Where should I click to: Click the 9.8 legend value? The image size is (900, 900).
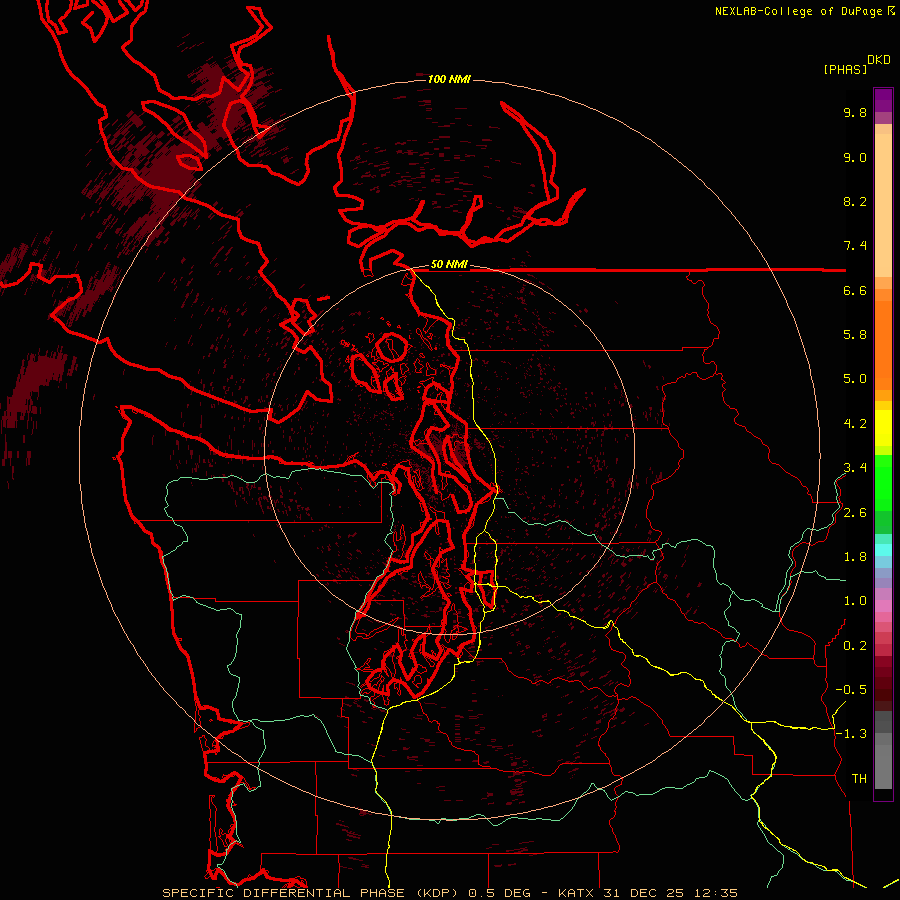[x=855, y=112]
